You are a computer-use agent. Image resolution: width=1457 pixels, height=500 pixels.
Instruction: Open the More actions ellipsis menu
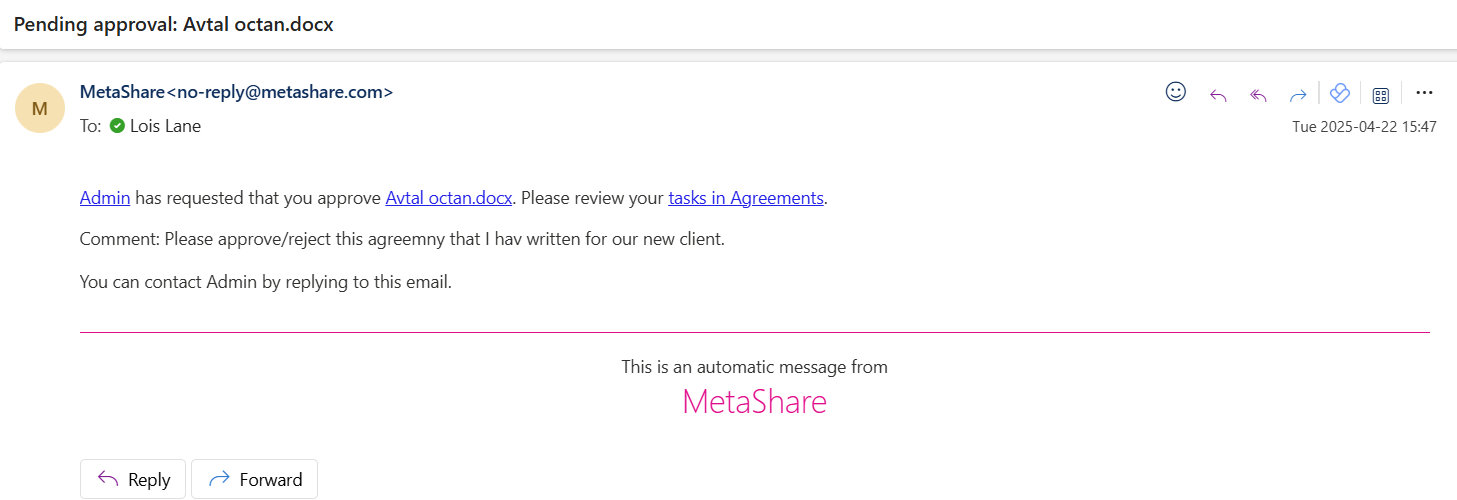tap(1425, 93)
